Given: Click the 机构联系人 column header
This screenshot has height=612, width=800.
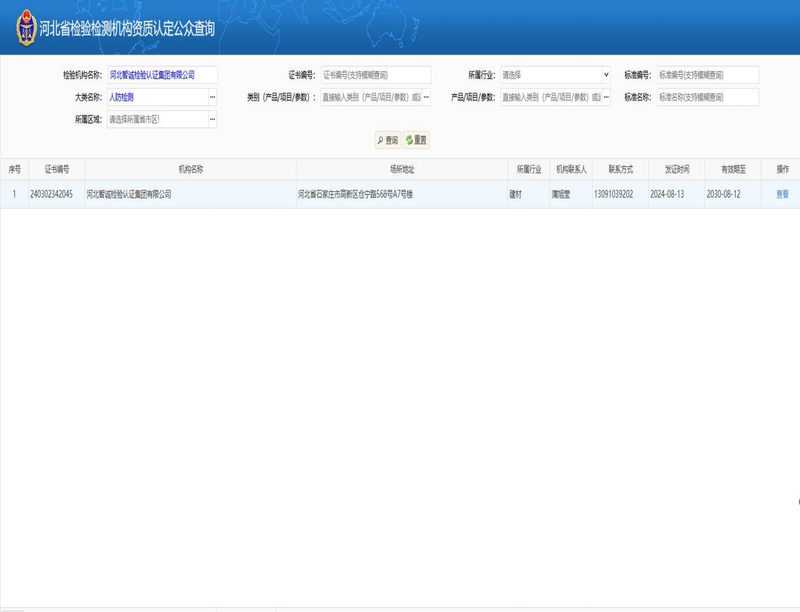Looking at the screenshot, I should click(571, 169).
